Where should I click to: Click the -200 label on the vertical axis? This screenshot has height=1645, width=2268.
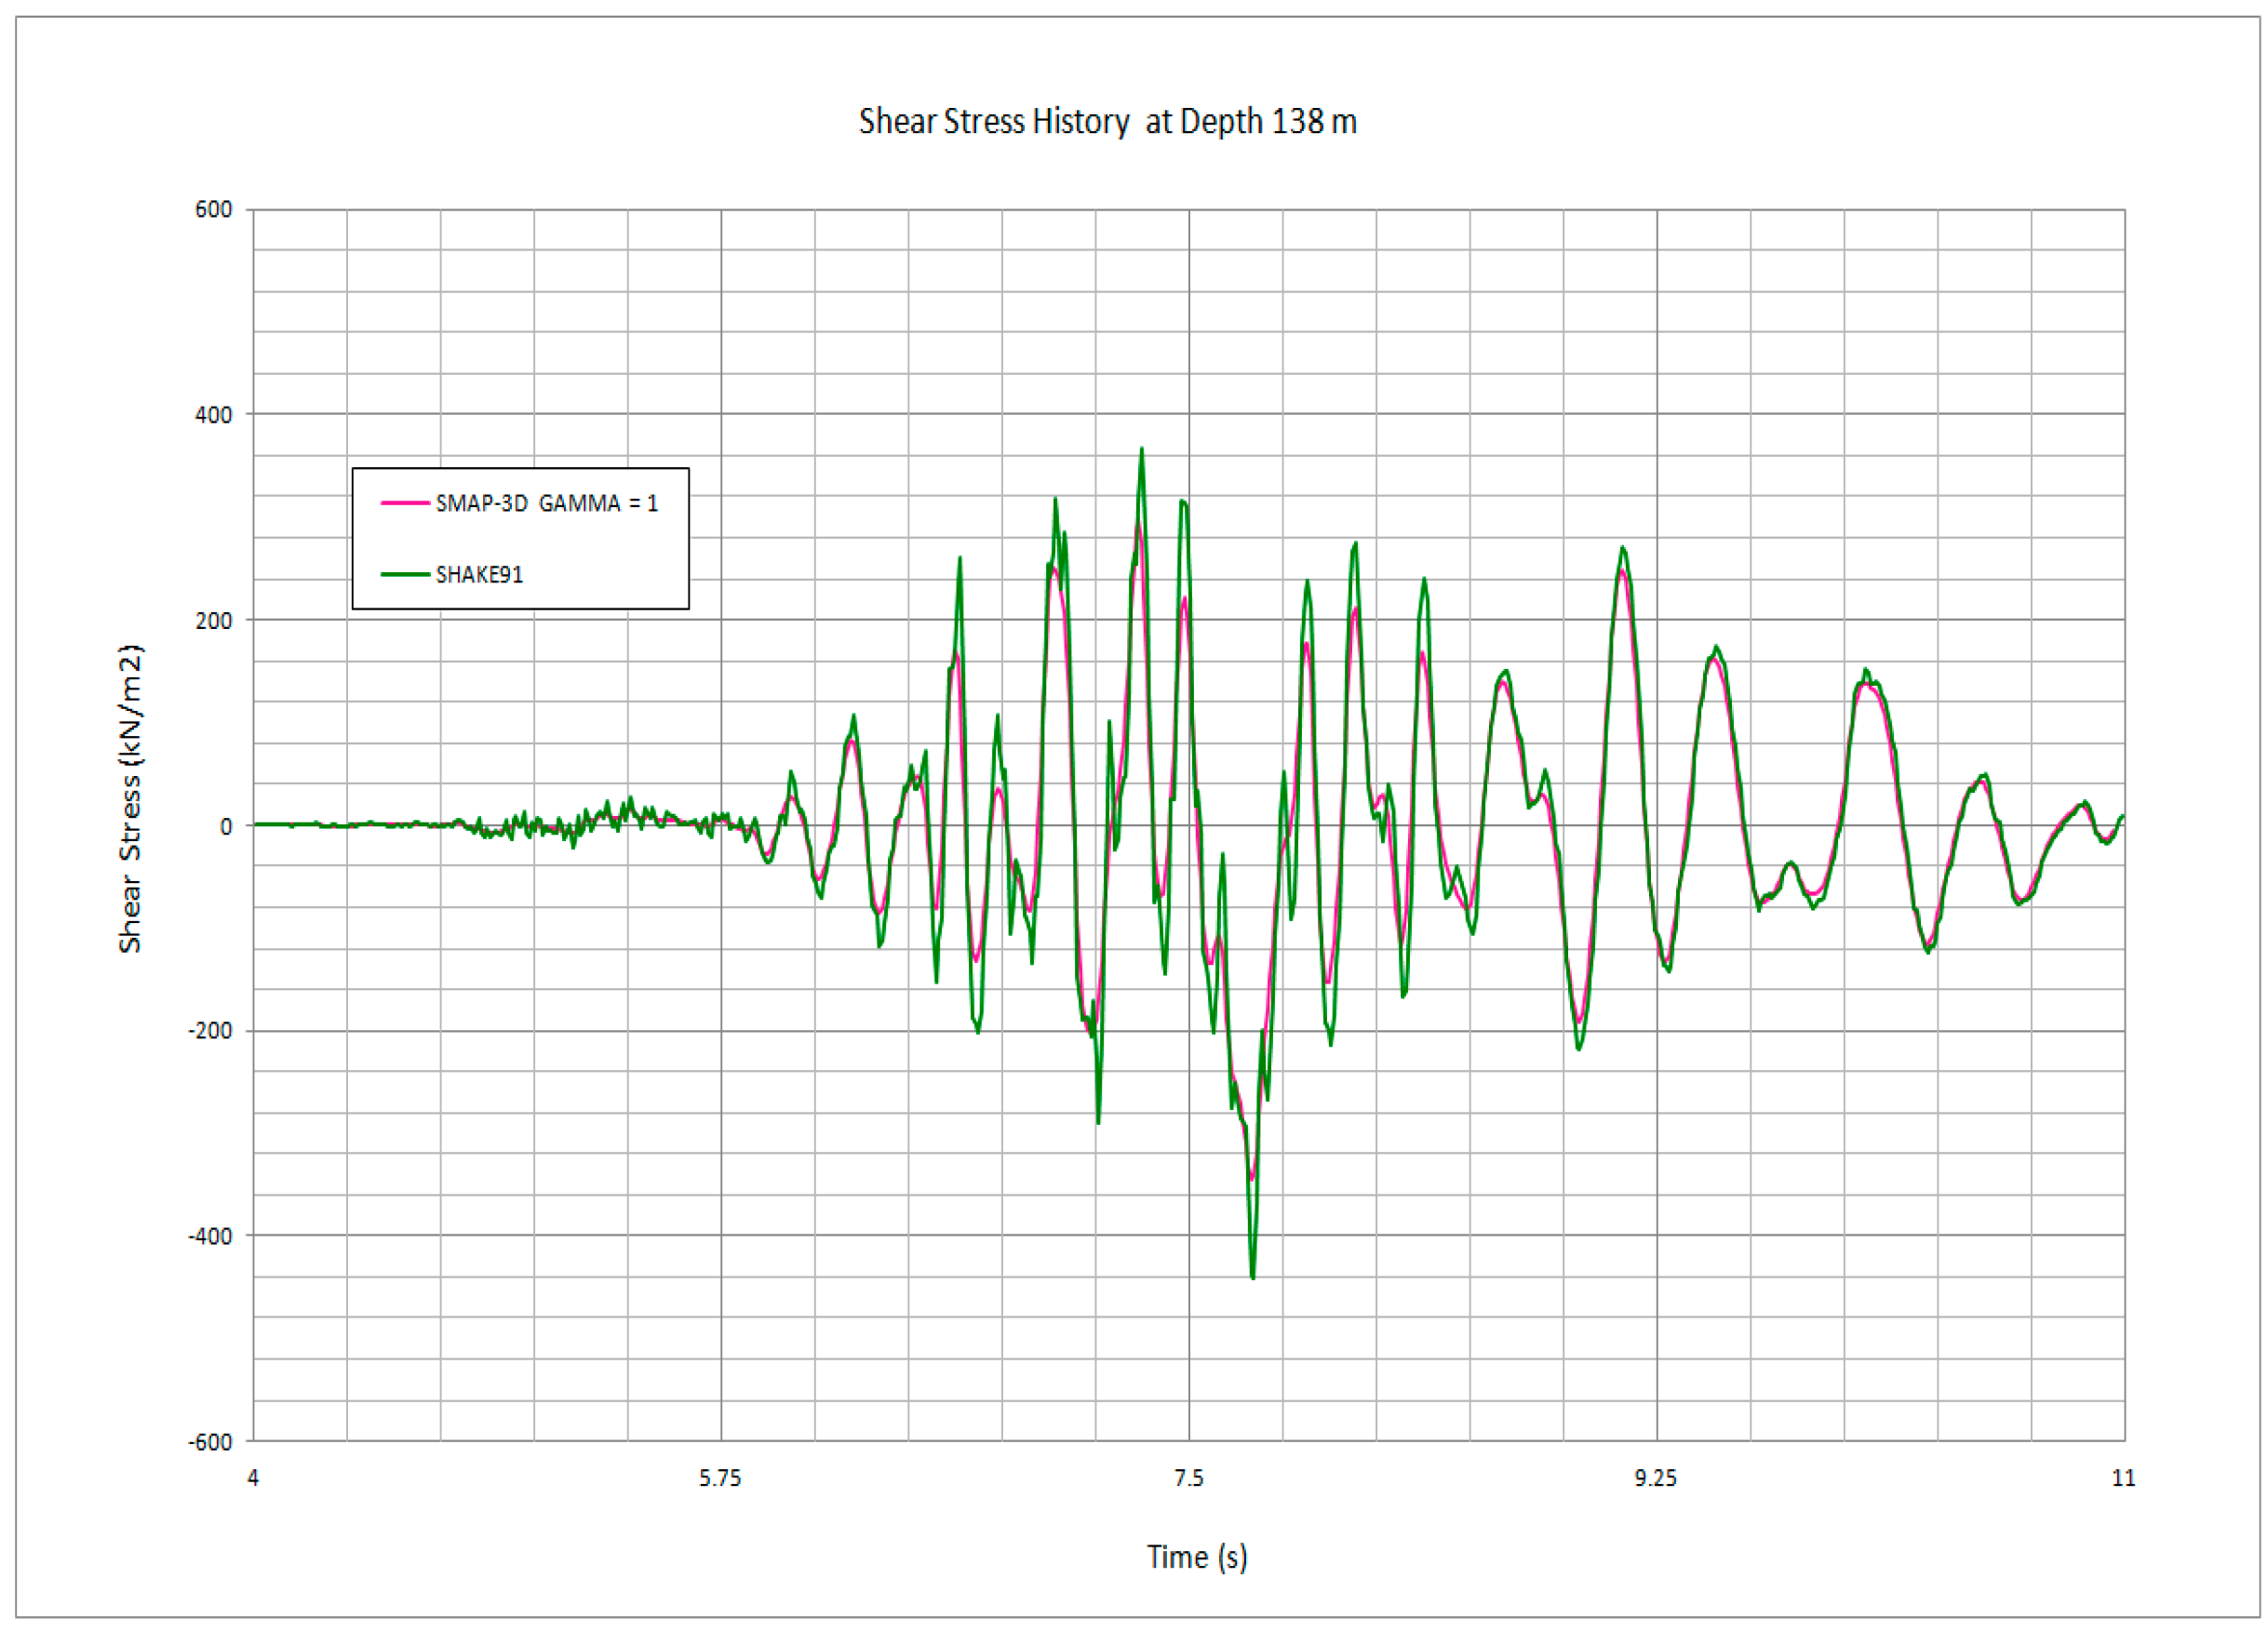tap(210, 1031)
